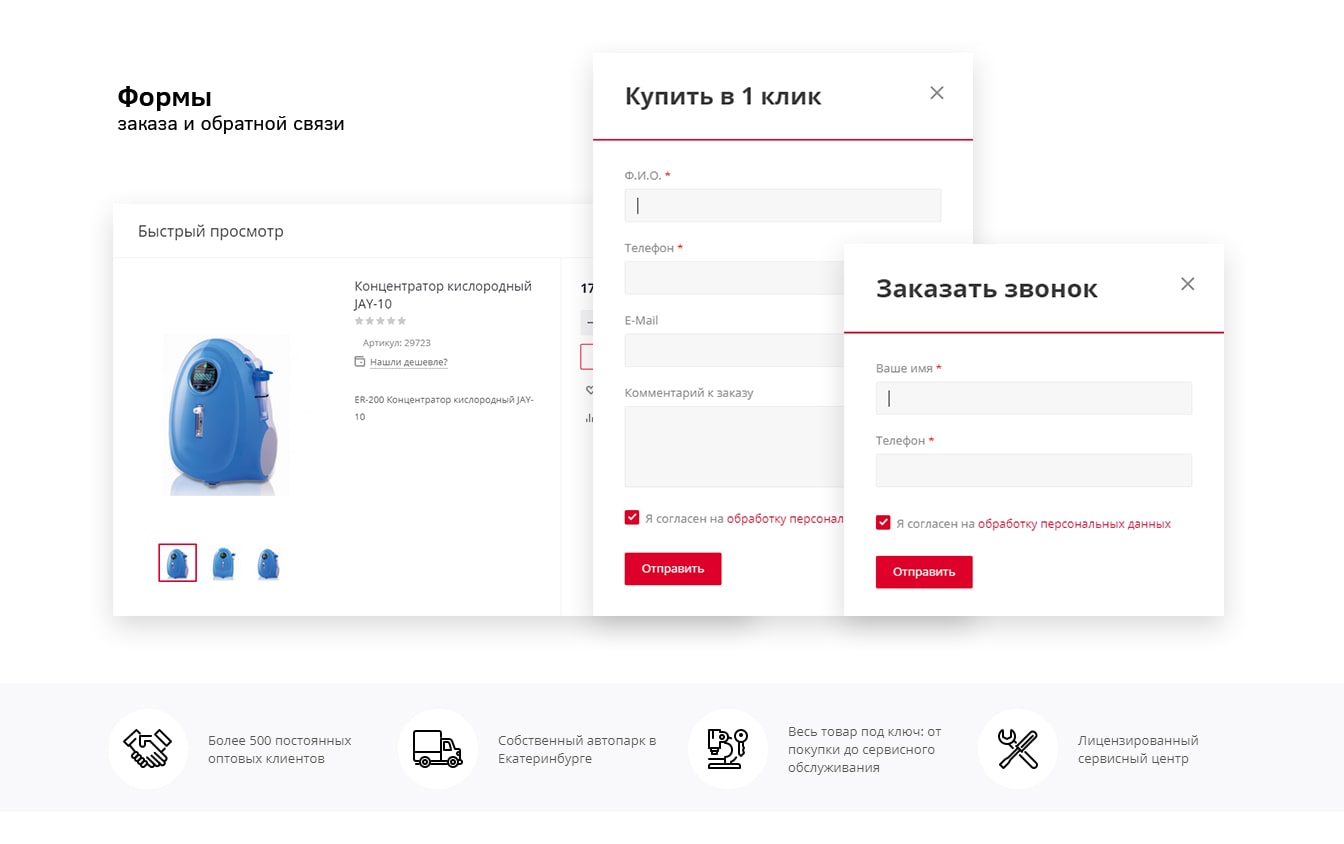Open обработку персональных данных link in Заказать звонок
Viewport: 1344px width, 844px height.
(x=1074, y=523)
